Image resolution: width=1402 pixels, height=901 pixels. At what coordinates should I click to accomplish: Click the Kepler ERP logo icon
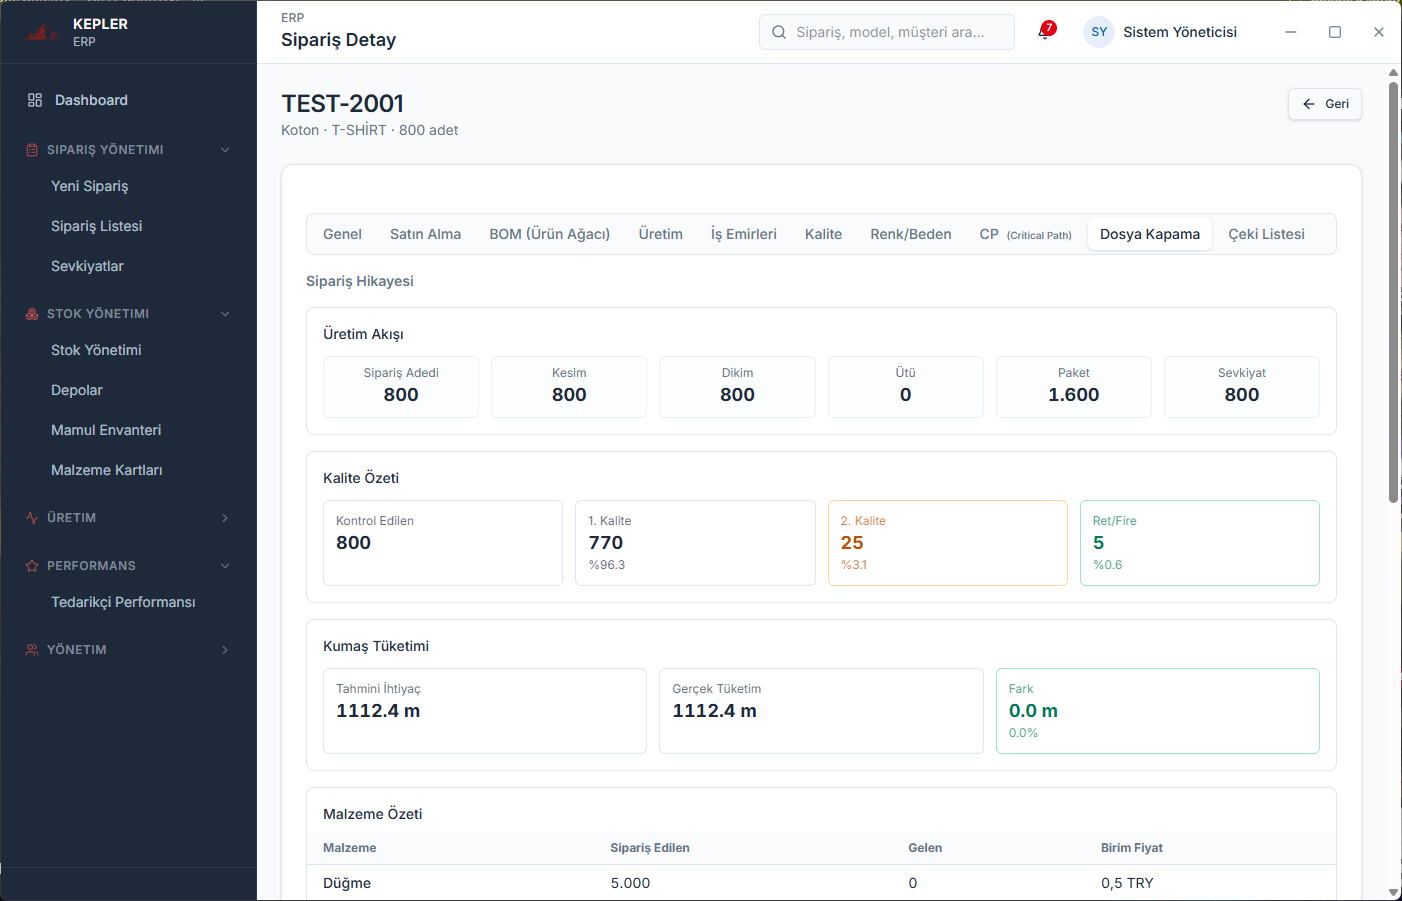point(42,33)
